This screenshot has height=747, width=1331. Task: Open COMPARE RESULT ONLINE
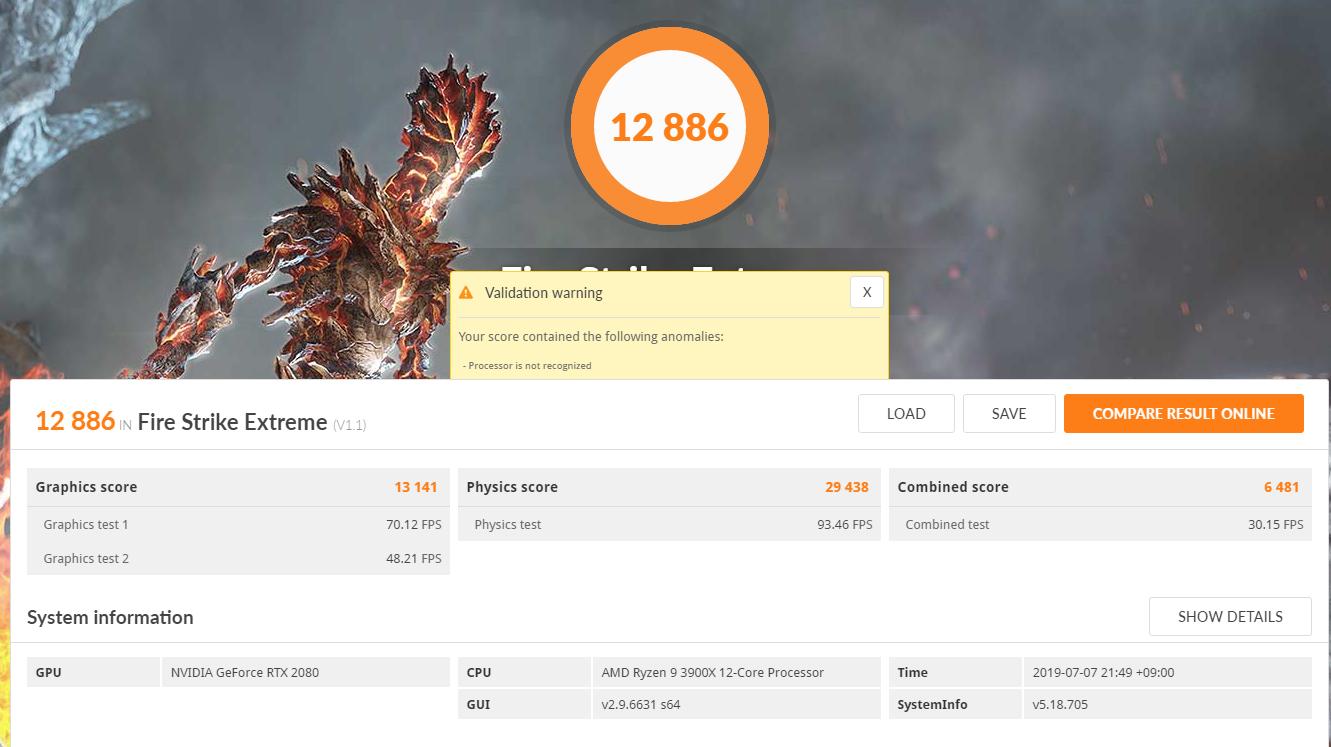(x=1184, y=413)
